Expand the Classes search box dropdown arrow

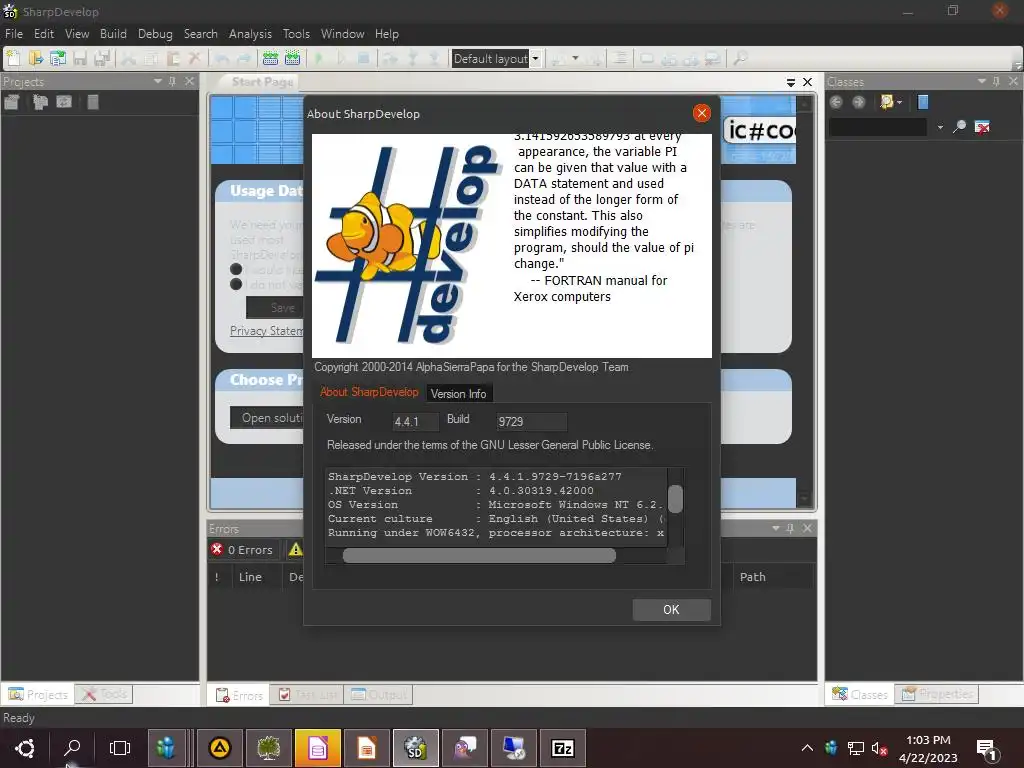(x=940, y=127)
